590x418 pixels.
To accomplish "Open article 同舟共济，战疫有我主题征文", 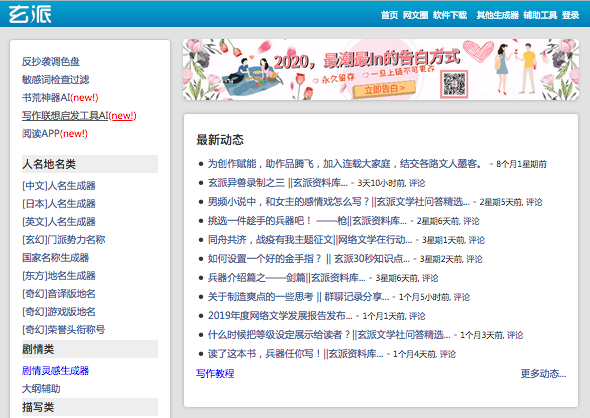I will coord(310,240).
